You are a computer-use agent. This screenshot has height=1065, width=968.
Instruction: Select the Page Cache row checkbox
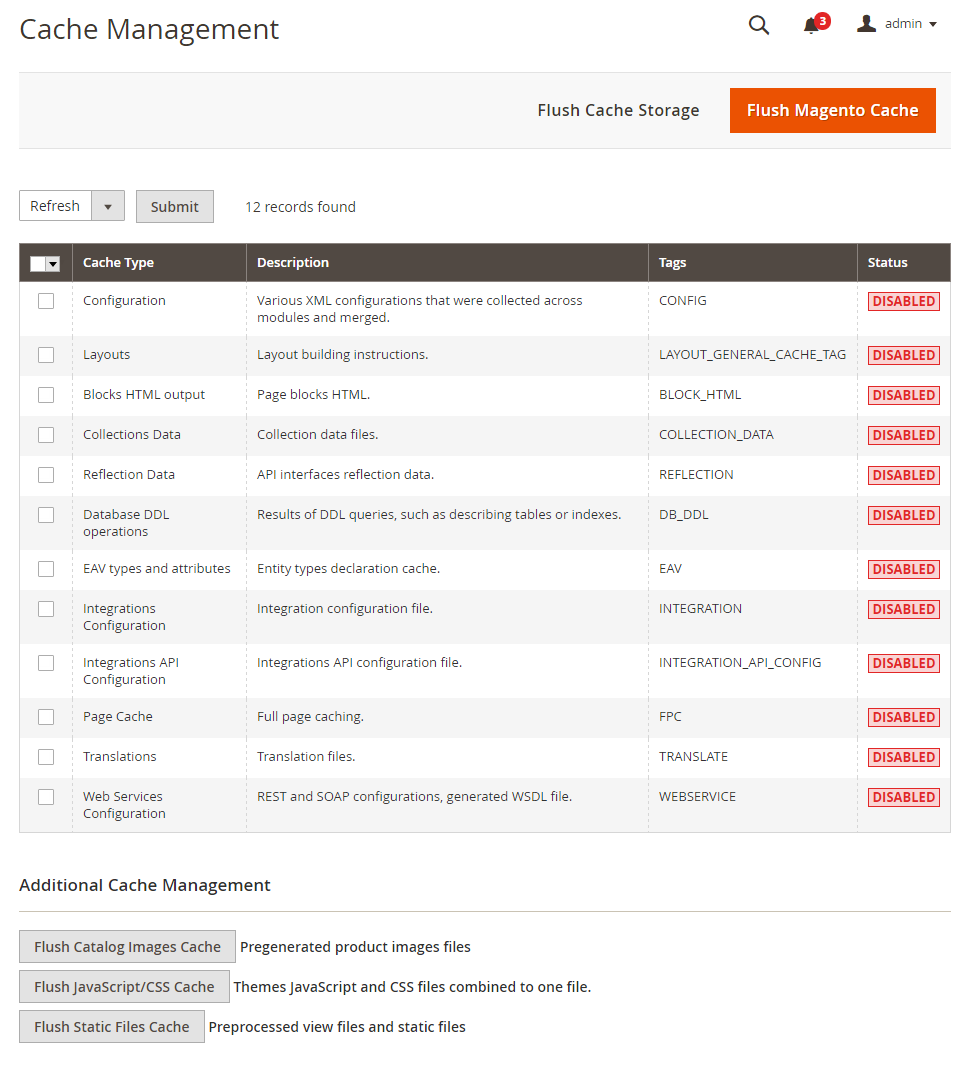(x=46, y=717)
